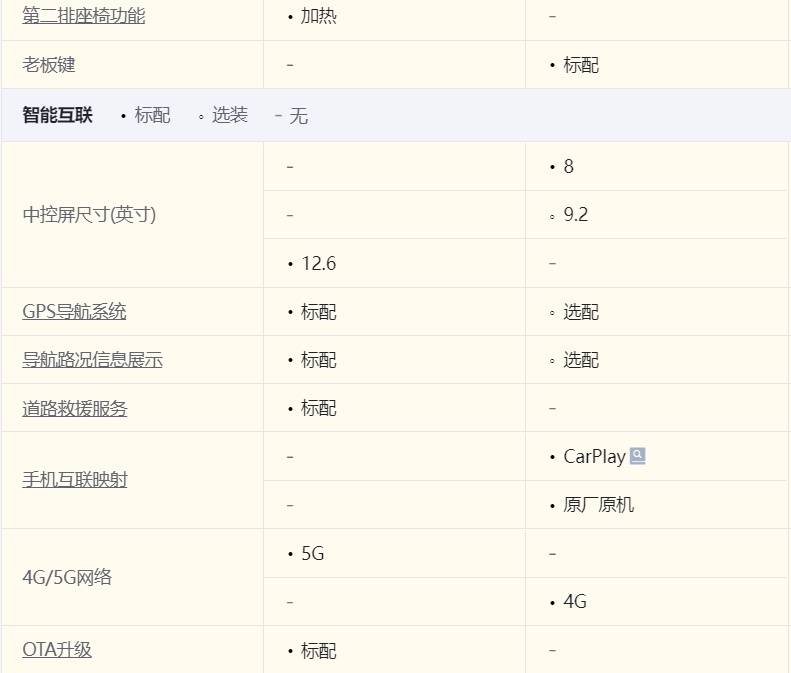Click the 原厂原机 value
This screenshot has width=791, height=673.
[x=598, y=504]
